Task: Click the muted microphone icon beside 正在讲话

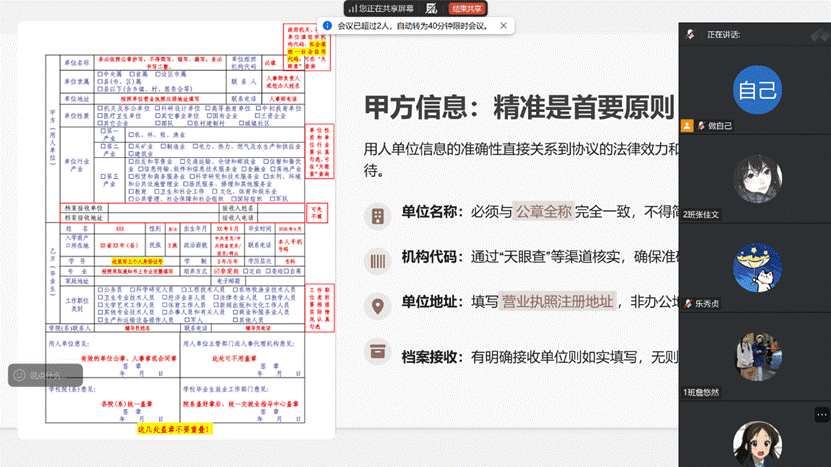Action: coord(689,34)
